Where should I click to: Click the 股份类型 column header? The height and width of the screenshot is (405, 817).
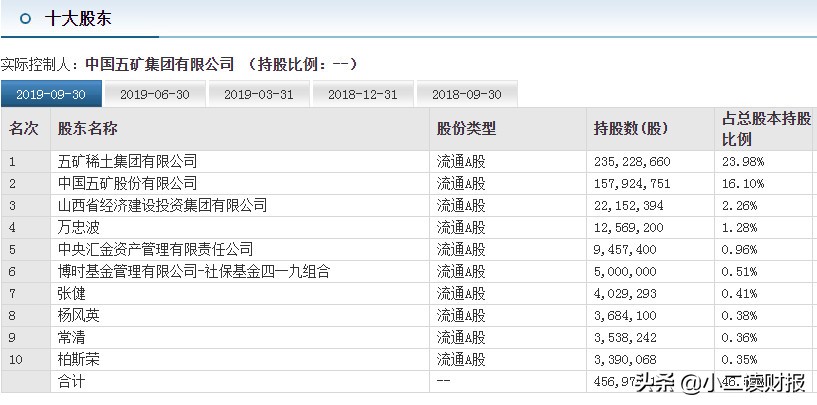pos(466,129)
